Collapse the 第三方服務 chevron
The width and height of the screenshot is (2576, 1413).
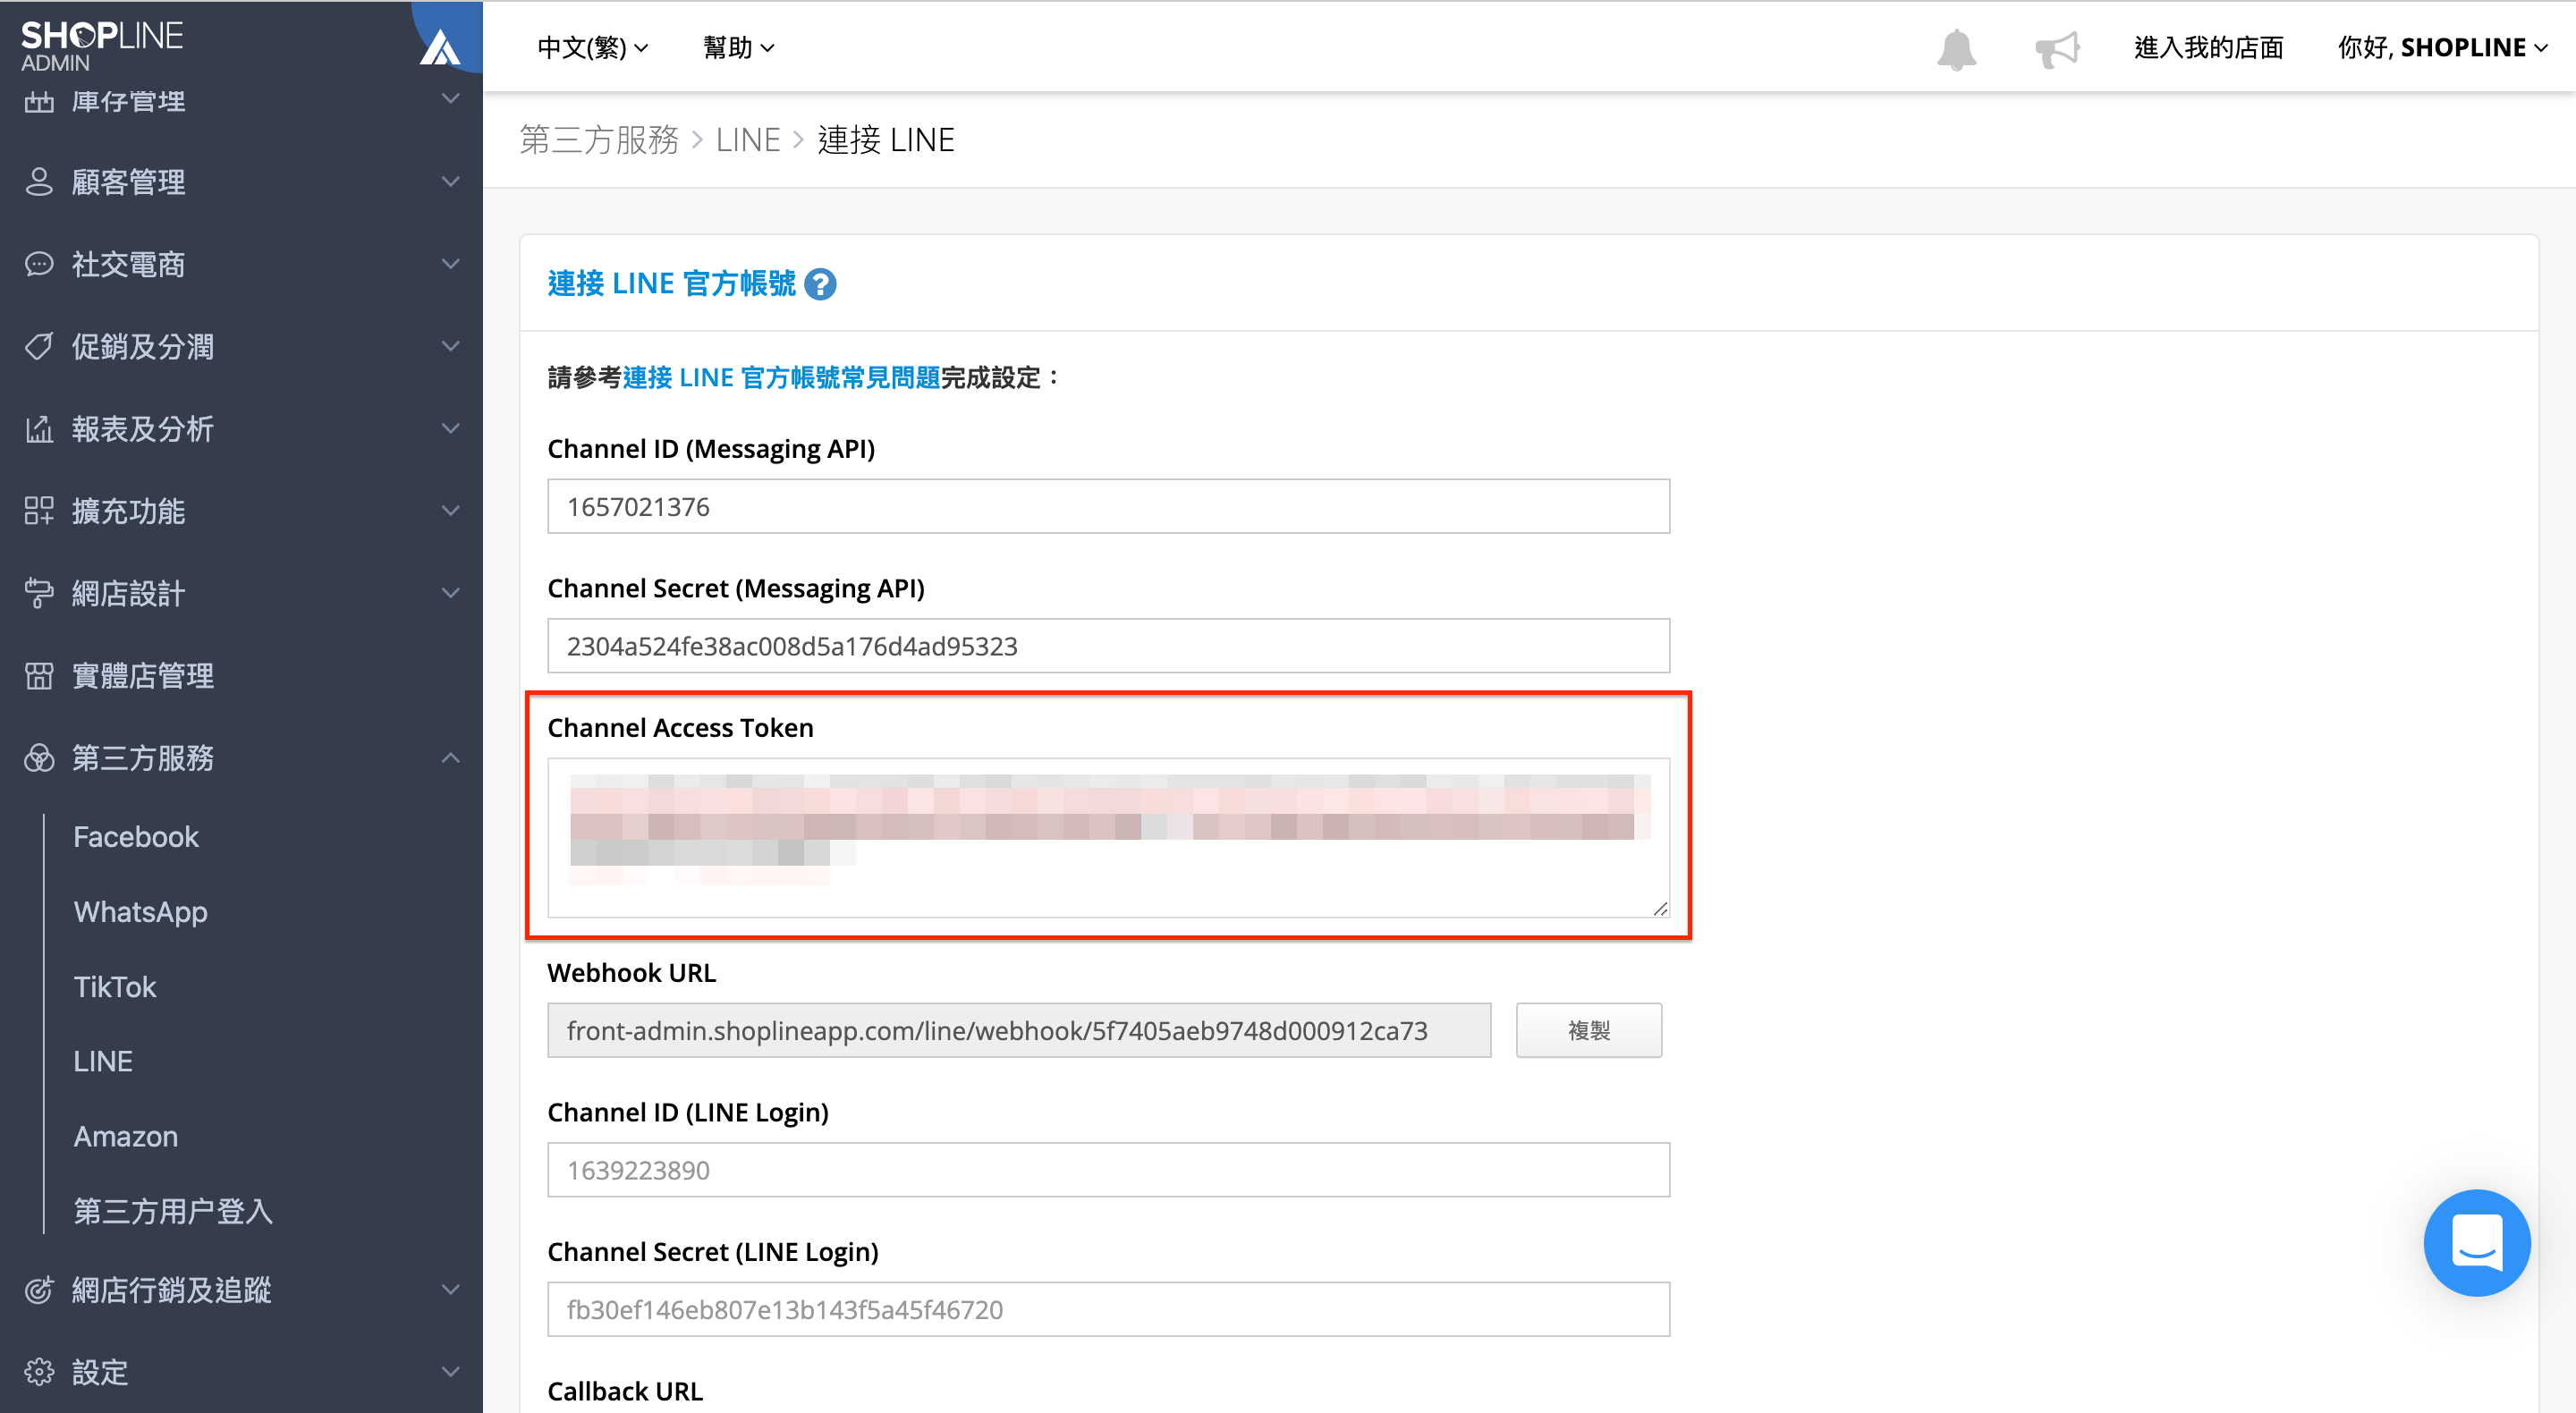tap(451, 758)
